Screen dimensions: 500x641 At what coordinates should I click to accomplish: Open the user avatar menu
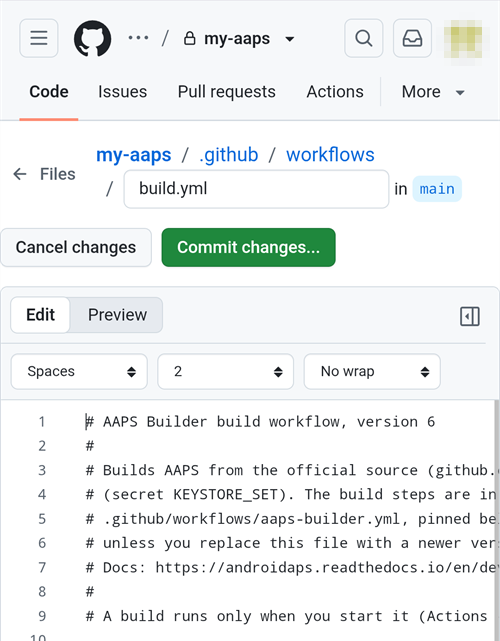pos(465,39)
